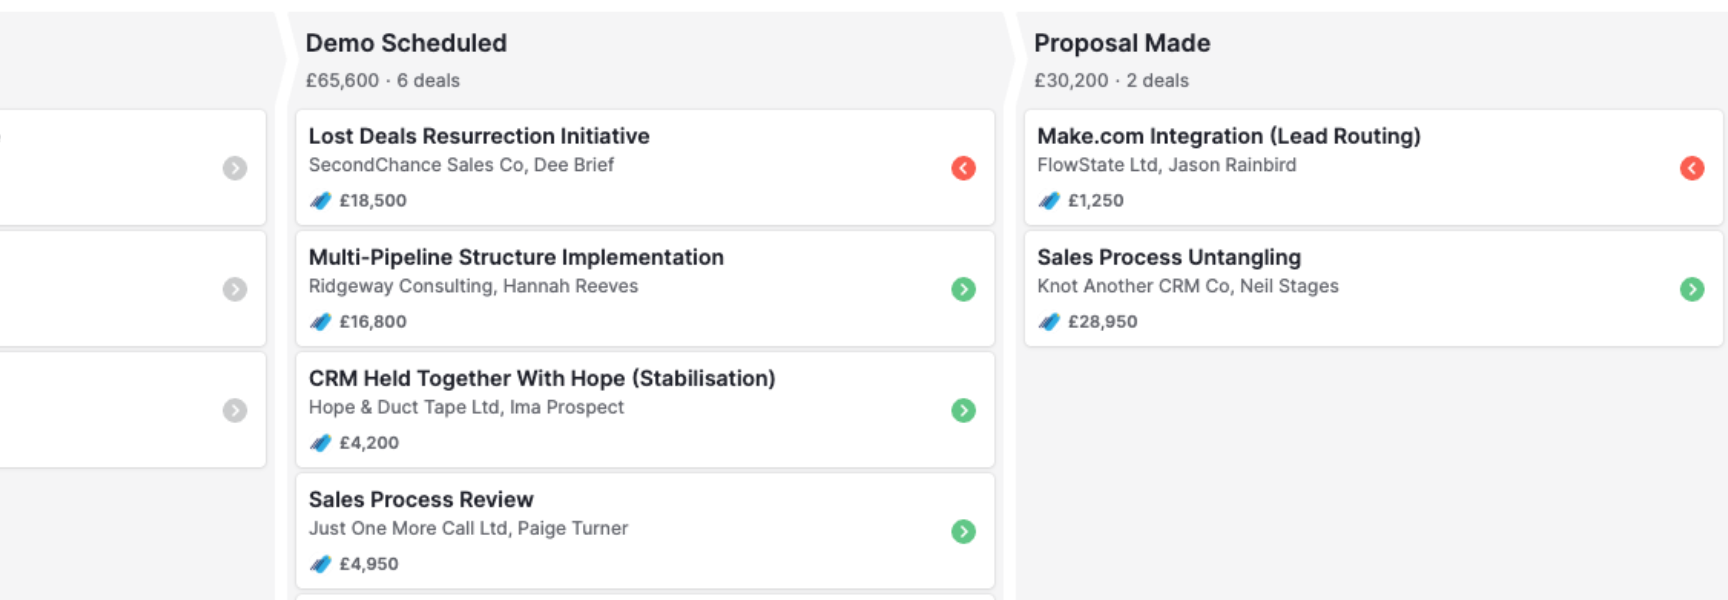Open Lost Deals Resurrection Initiative deal

[645, 167]
